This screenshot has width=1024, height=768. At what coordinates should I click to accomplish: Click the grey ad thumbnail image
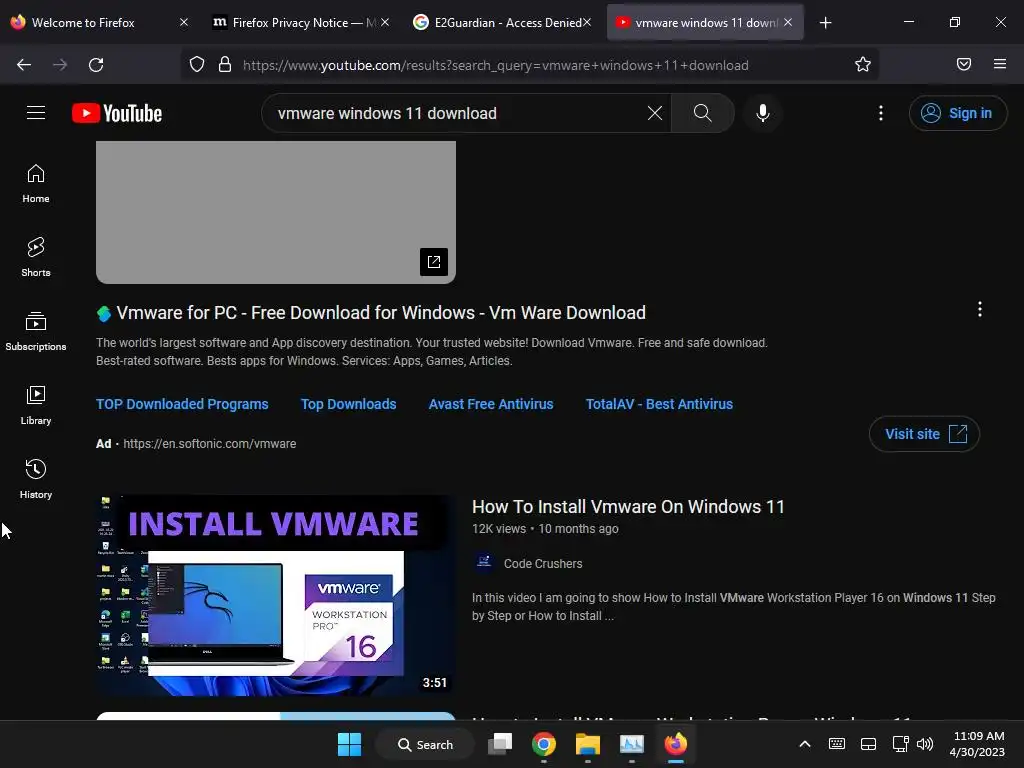pos(276,212)
